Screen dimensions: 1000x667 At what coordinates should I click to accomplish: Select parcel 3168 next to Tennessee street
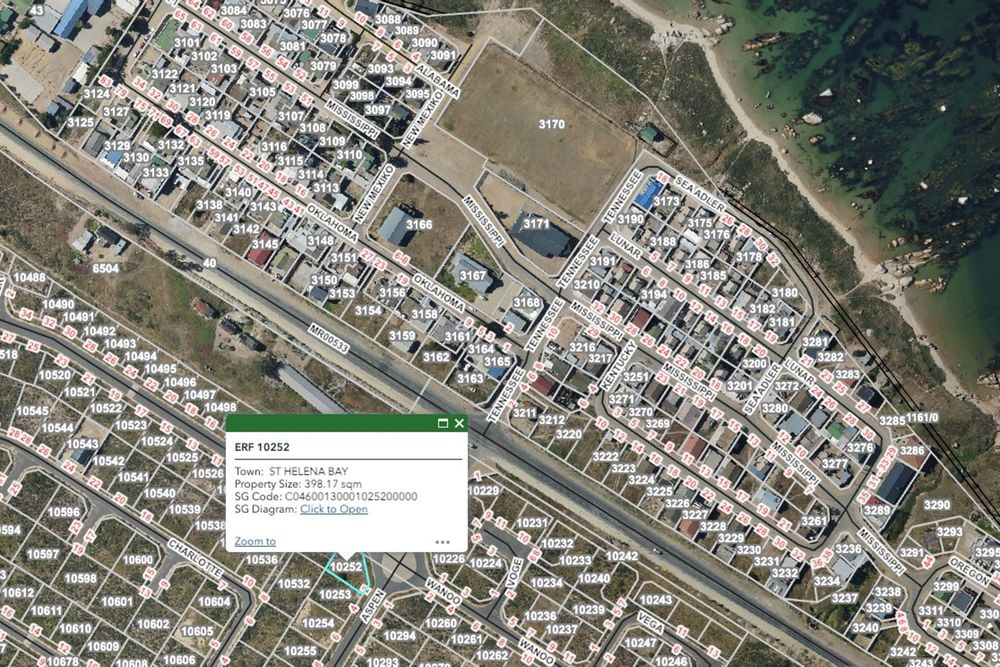click(x=527, y=302)
